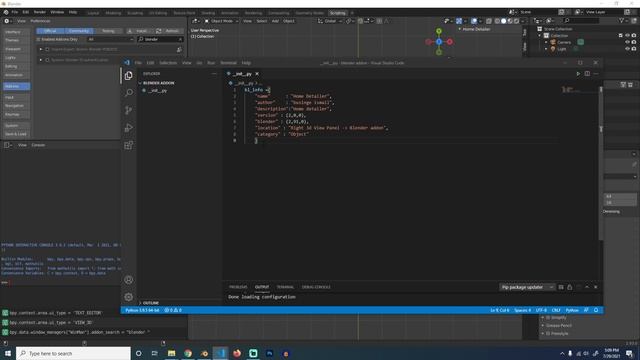Maximize the VS Code bottom panel

[x=587, y=287]
